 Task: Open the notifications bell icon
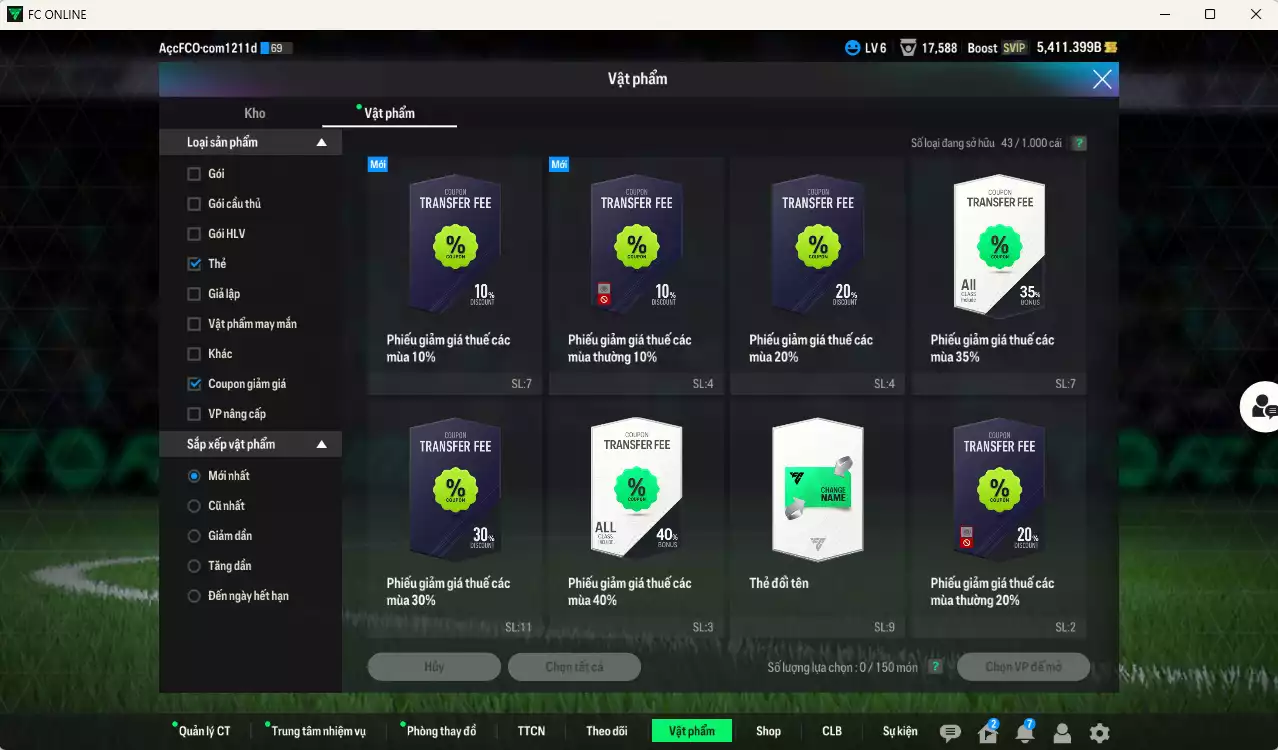[1025, 733]
